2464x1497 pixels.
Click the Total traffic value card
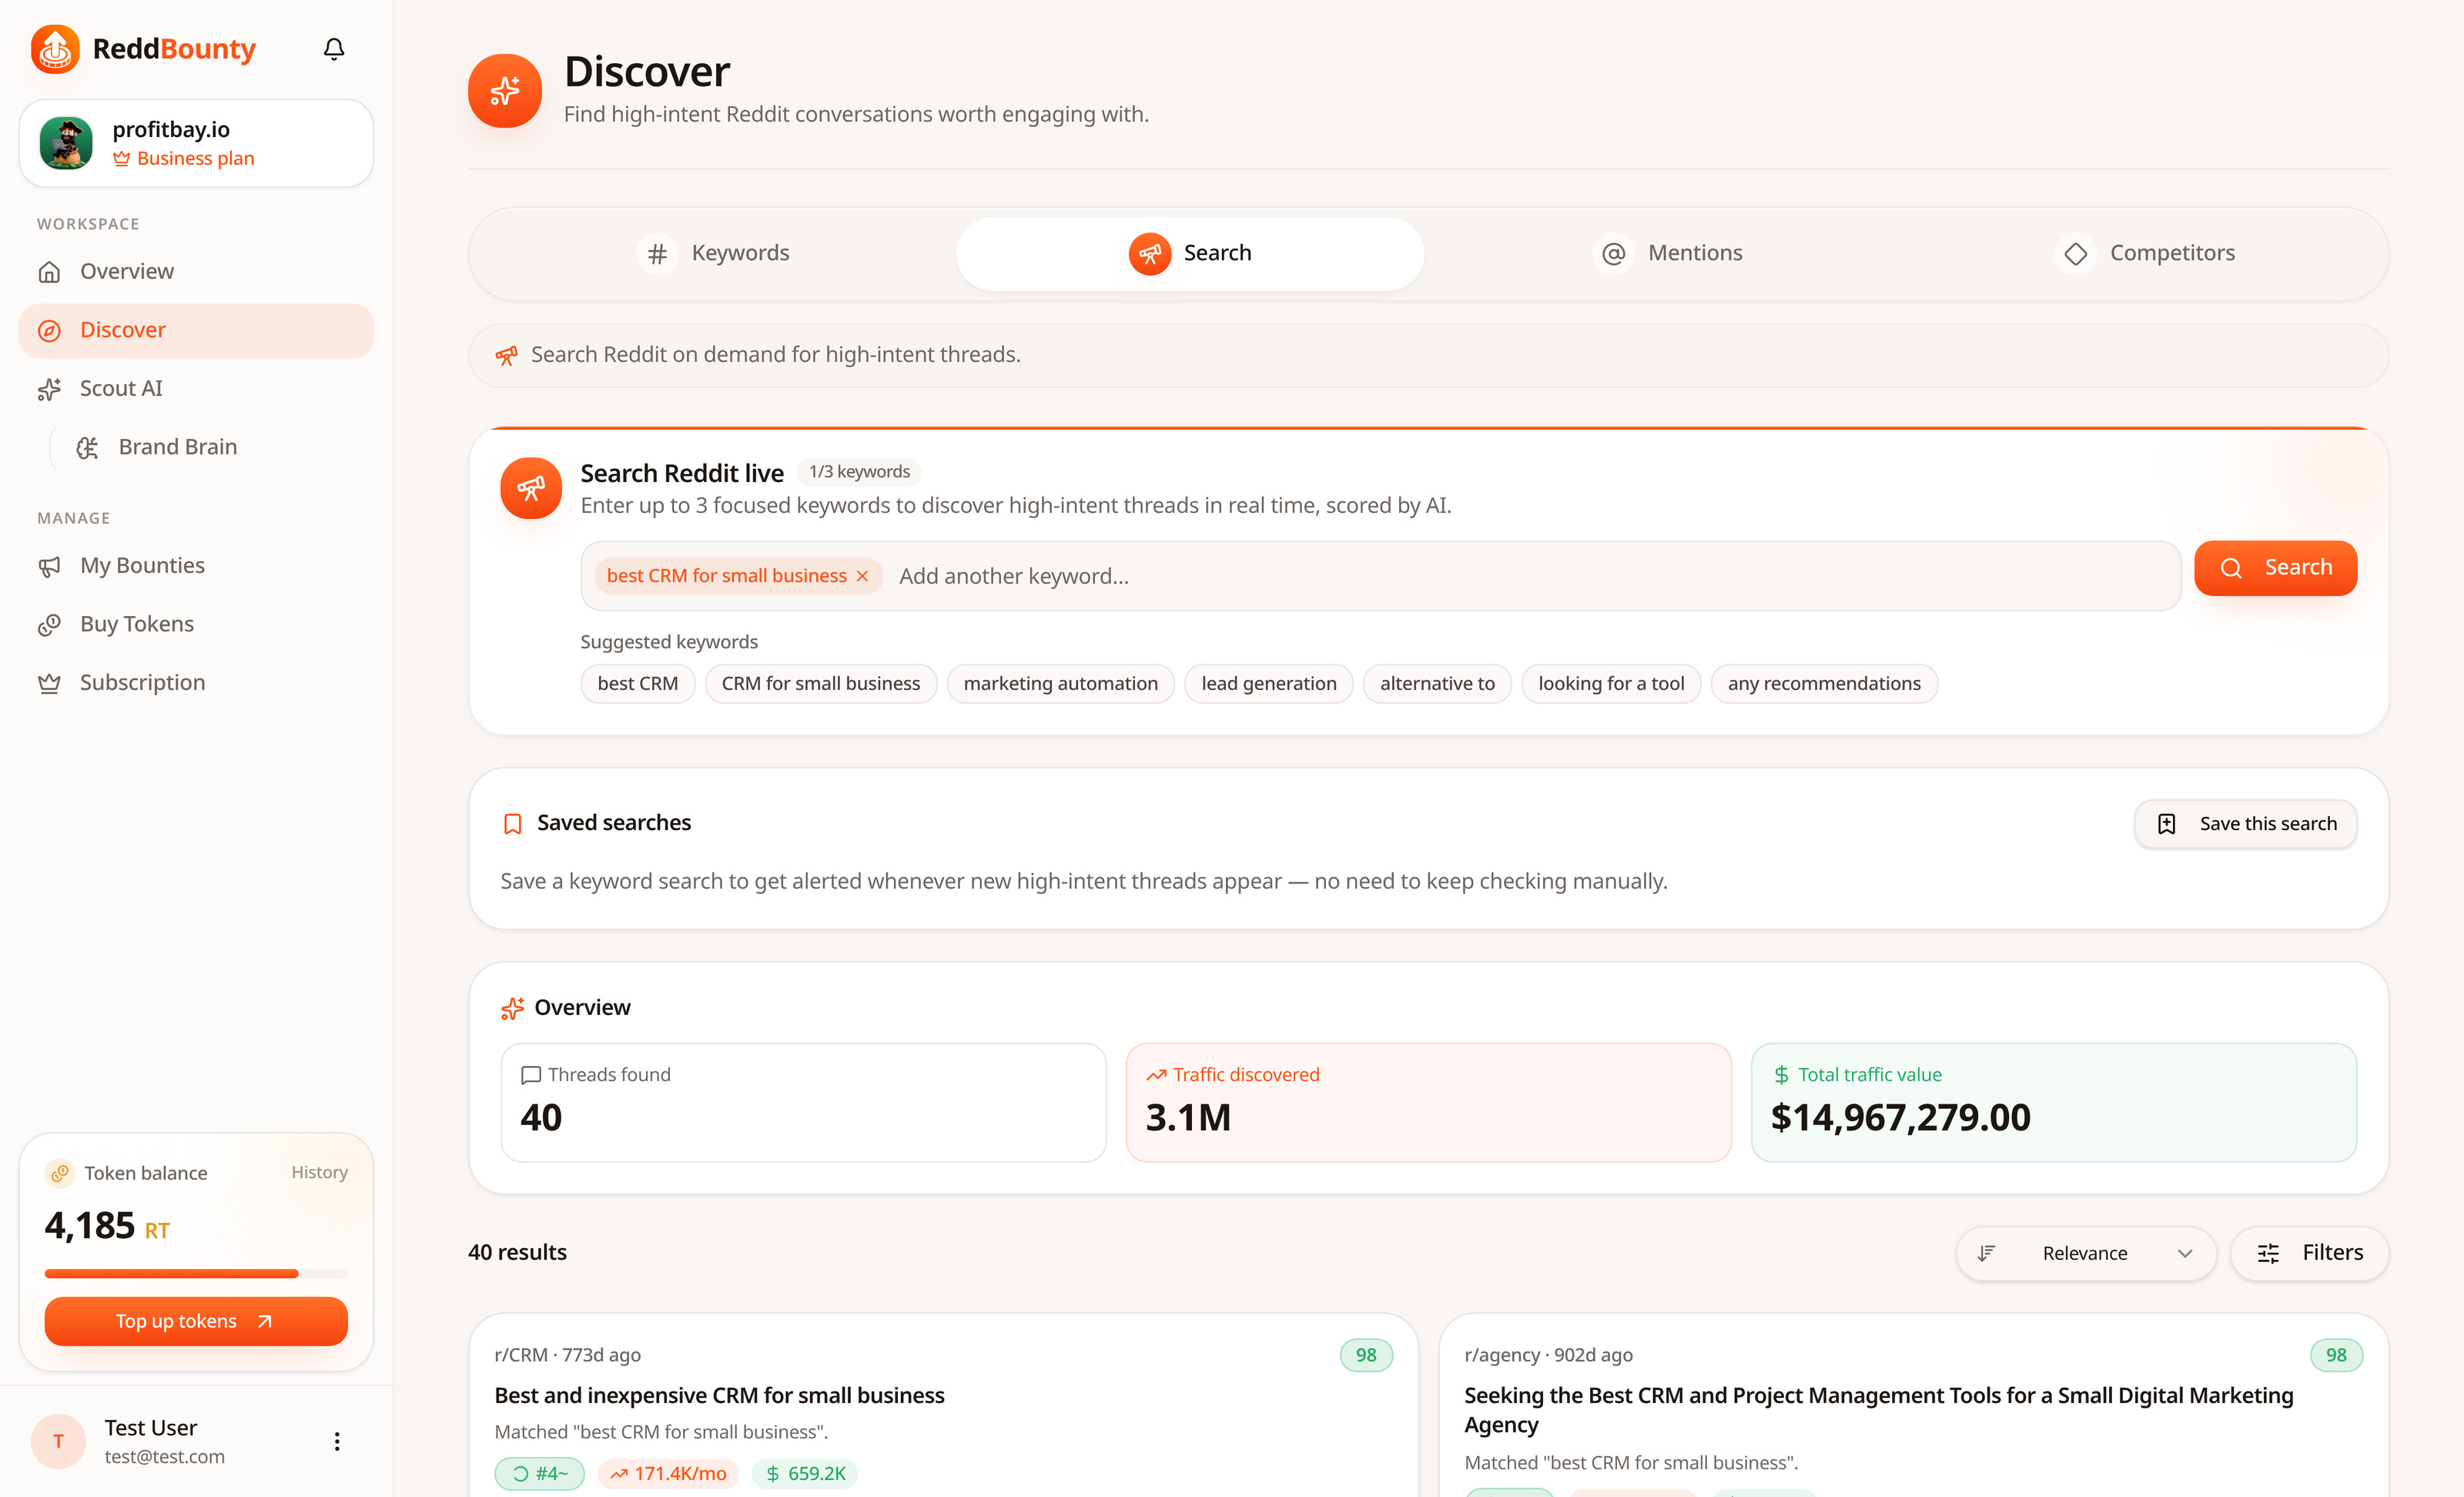coord(2054,1102)
